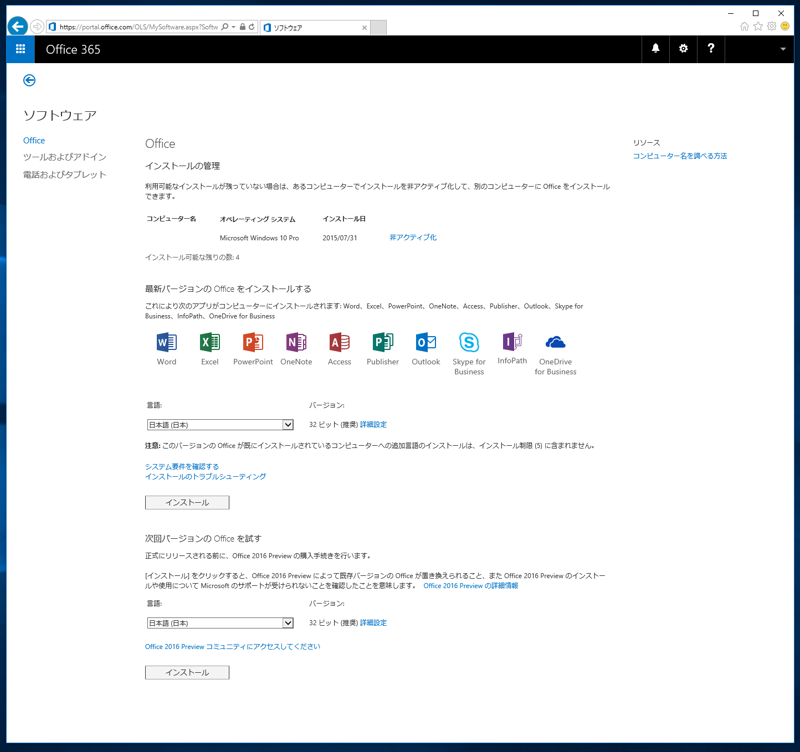Open Office 2016 Preview コミュニティ link

[x=233, y=646]
